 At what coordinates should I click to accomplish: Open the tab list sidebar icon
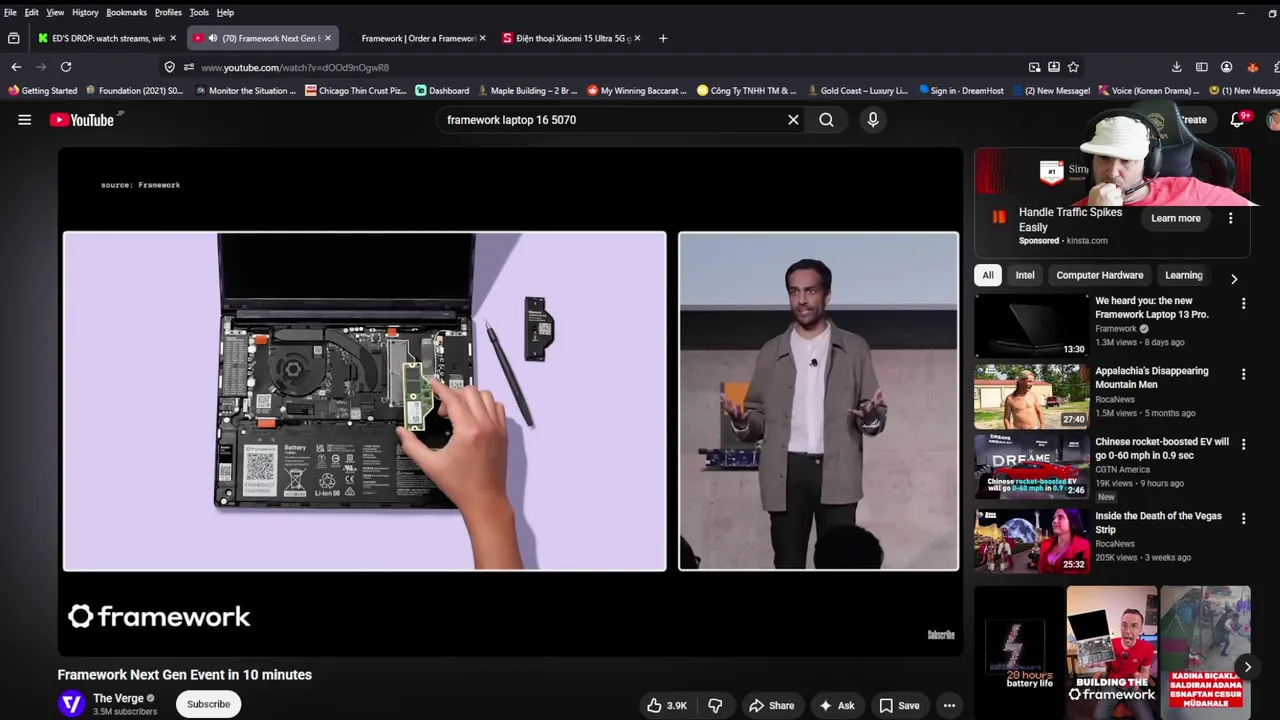pyautogui.click(x=13, y=38)
